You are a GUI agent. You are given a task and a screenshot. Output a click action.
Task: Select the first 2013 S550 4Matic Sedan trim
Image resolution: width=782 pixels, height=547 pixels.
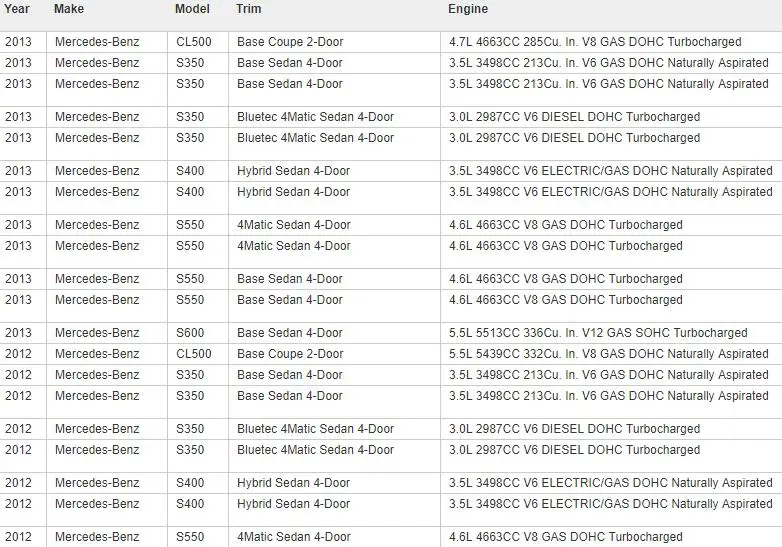click(294, 225)
